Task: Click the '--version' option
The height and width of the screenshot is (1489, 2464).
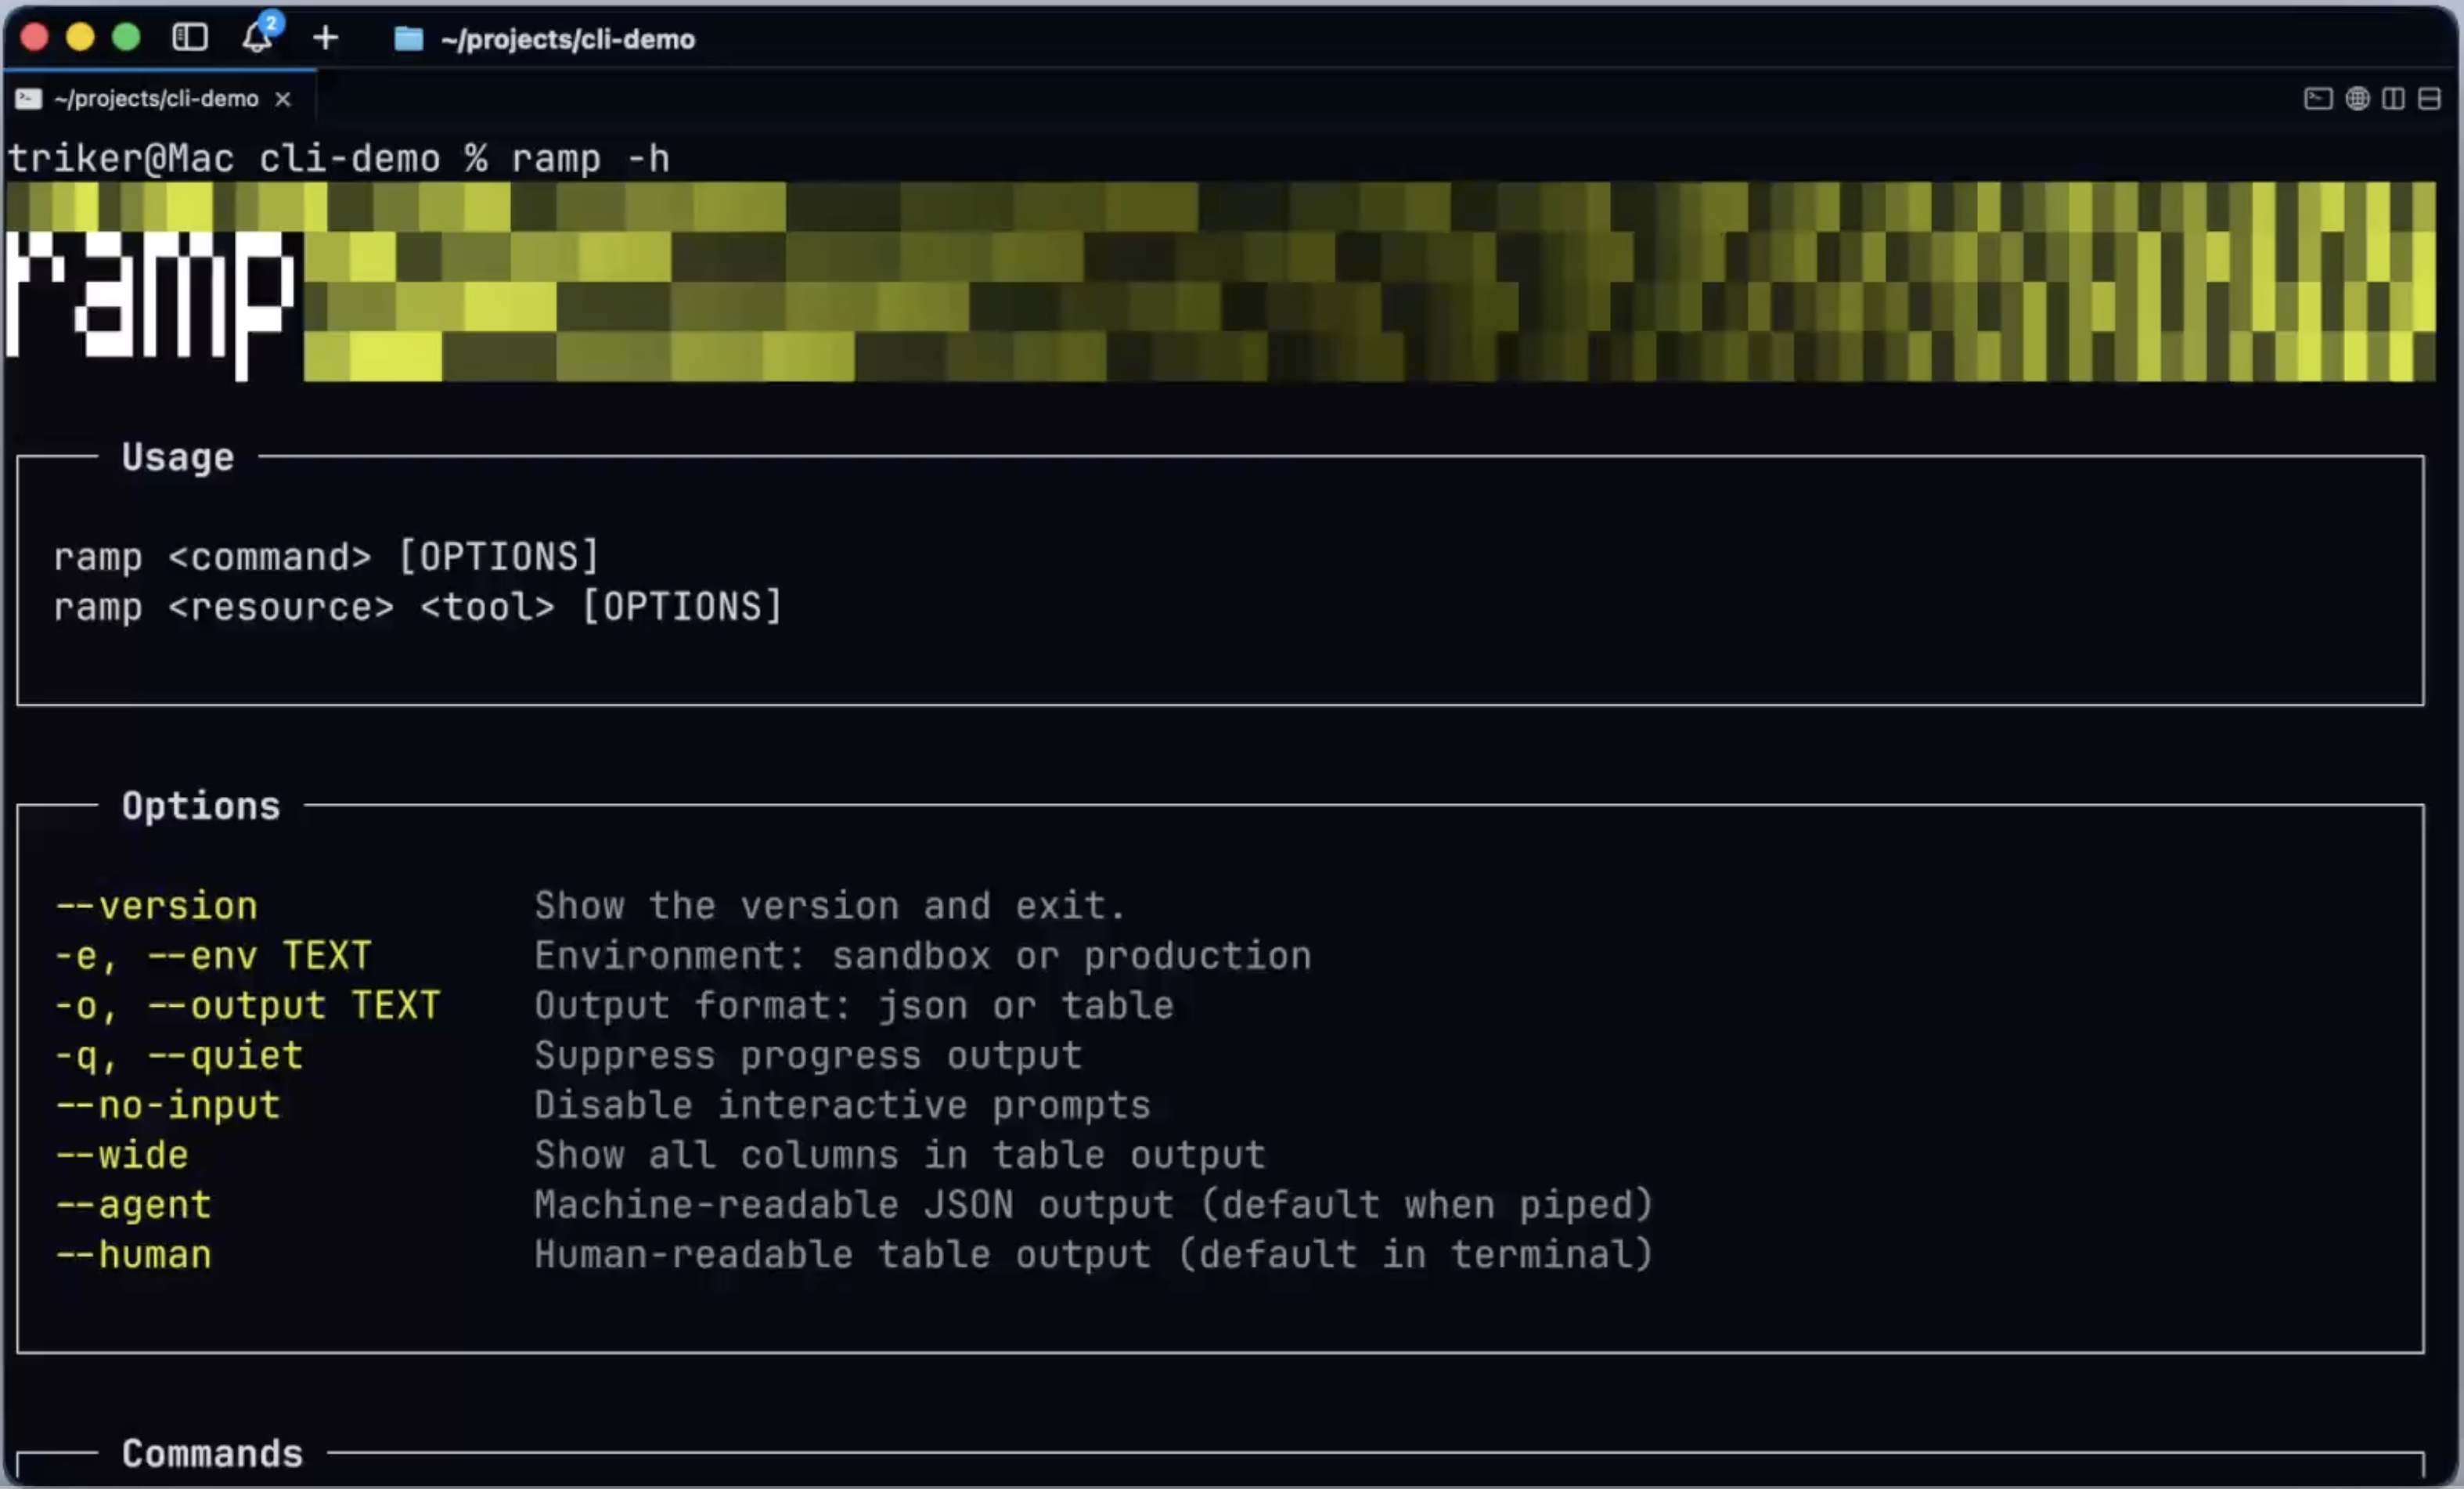Action: pyautogui.click(x=156, y=906)
